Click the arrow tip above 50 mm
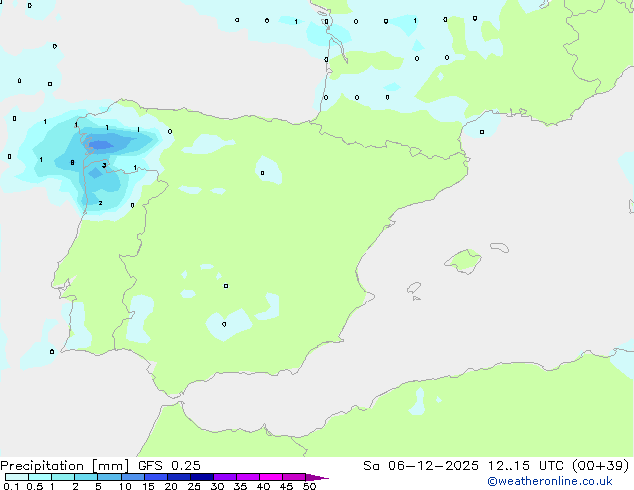The height and width of the screenshot is (490, 634). (317, 477)
